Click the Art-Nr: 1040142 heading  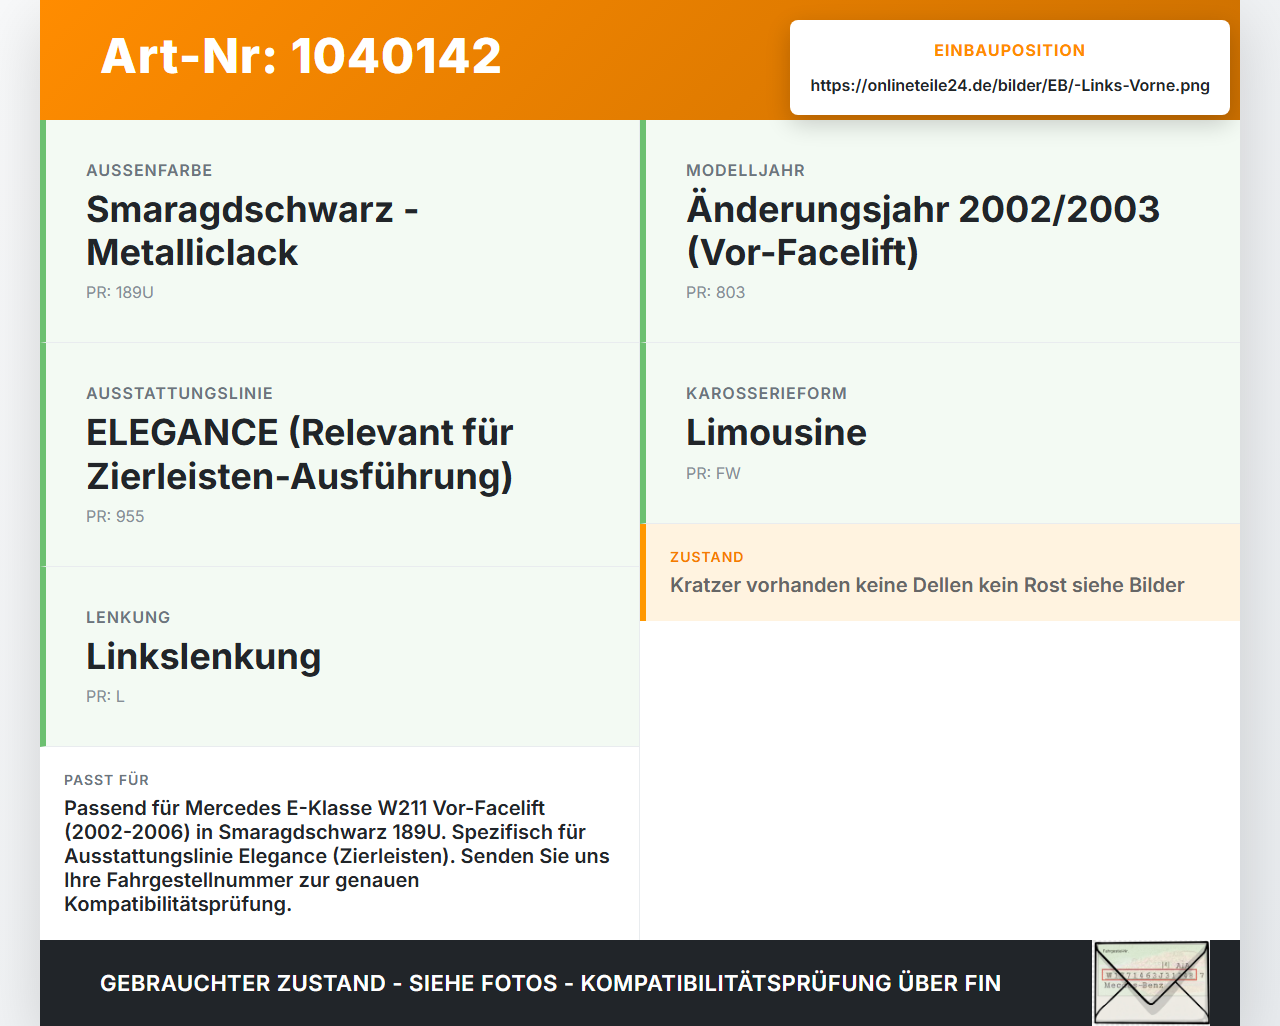point(301,56)
